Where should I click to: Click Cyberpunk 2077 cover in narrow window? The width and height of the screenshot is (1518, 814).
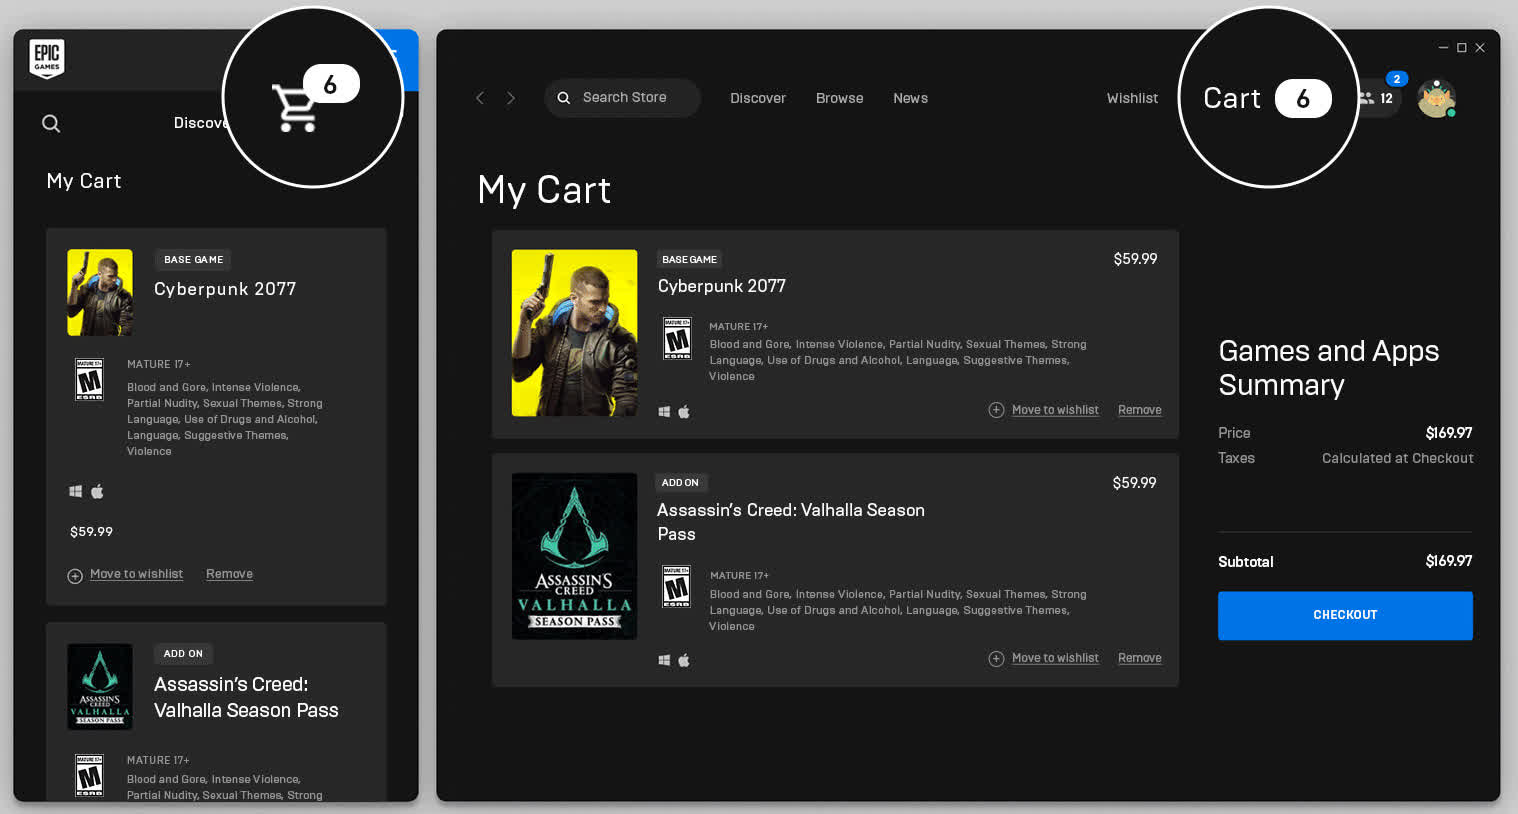pos(100,292)
